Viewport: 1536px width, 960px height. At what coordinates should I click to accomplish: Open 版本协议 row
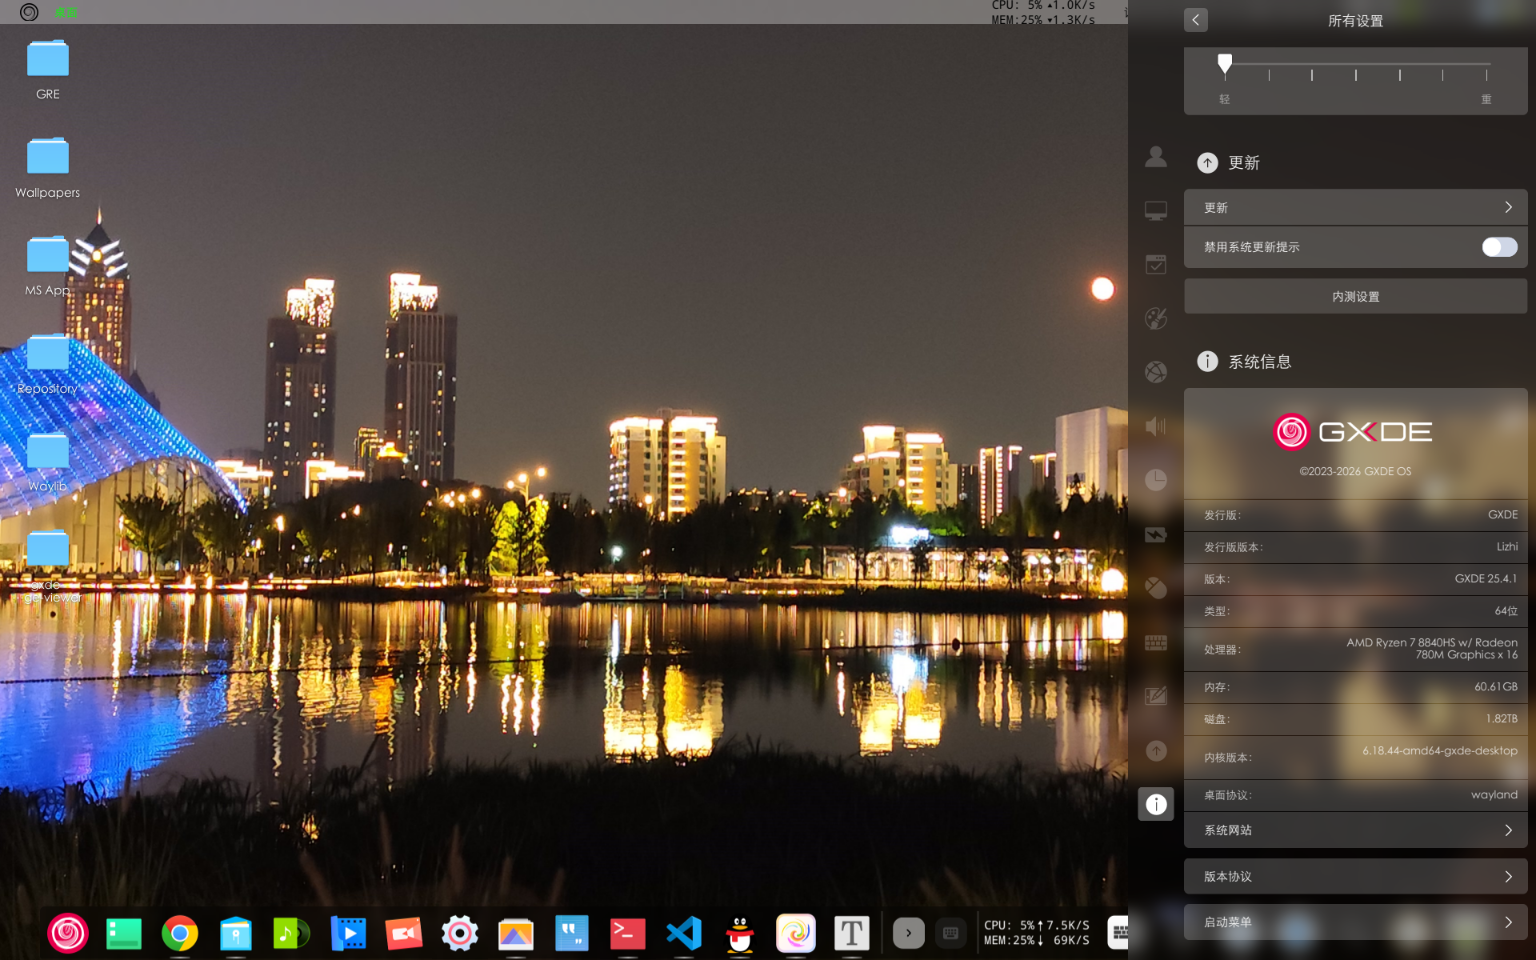click(1355, 876)
